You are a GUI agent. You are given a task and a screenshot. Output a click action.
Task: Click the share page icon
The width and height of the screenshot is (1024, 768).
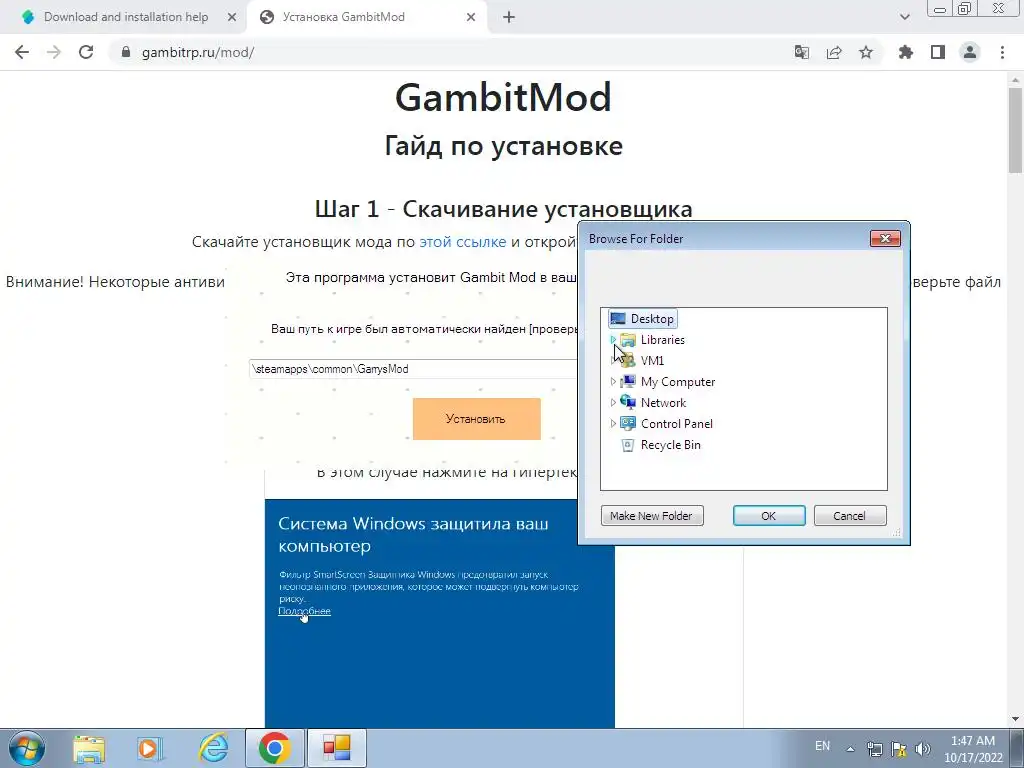coord(834,52)
